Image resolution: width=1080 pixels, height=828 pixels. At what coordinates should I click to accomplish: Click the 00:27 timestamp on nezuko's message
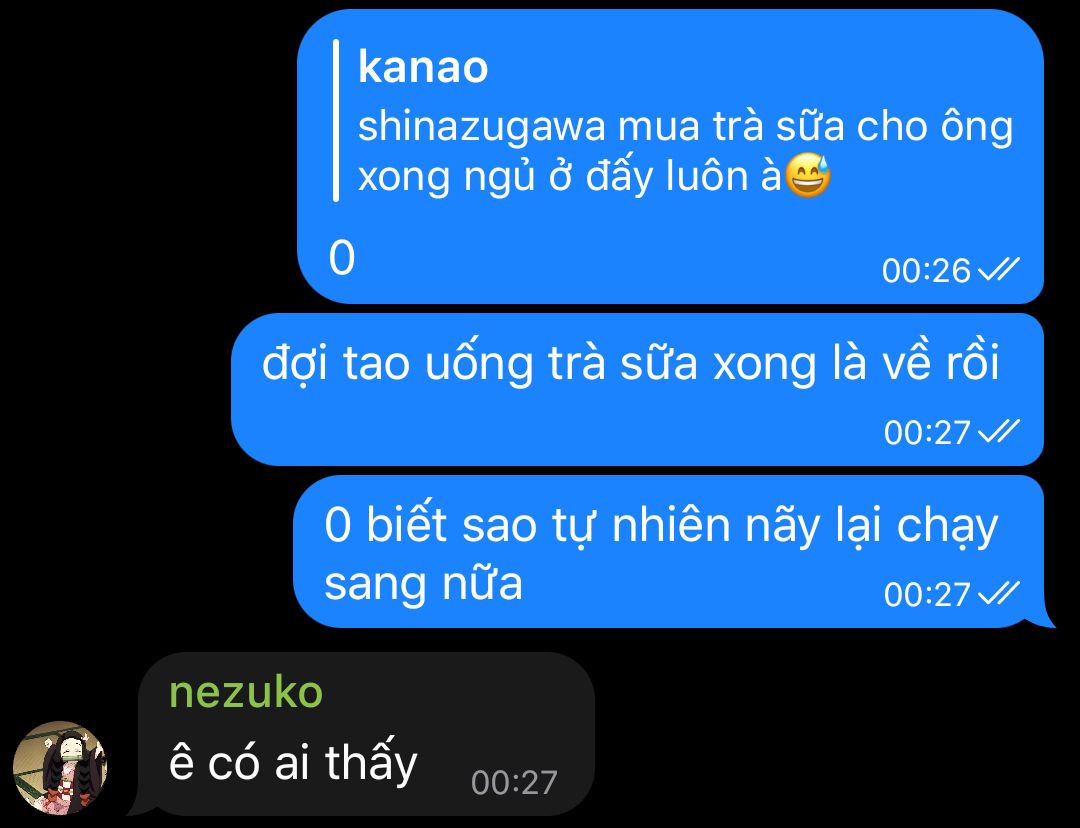click(514, 783)
